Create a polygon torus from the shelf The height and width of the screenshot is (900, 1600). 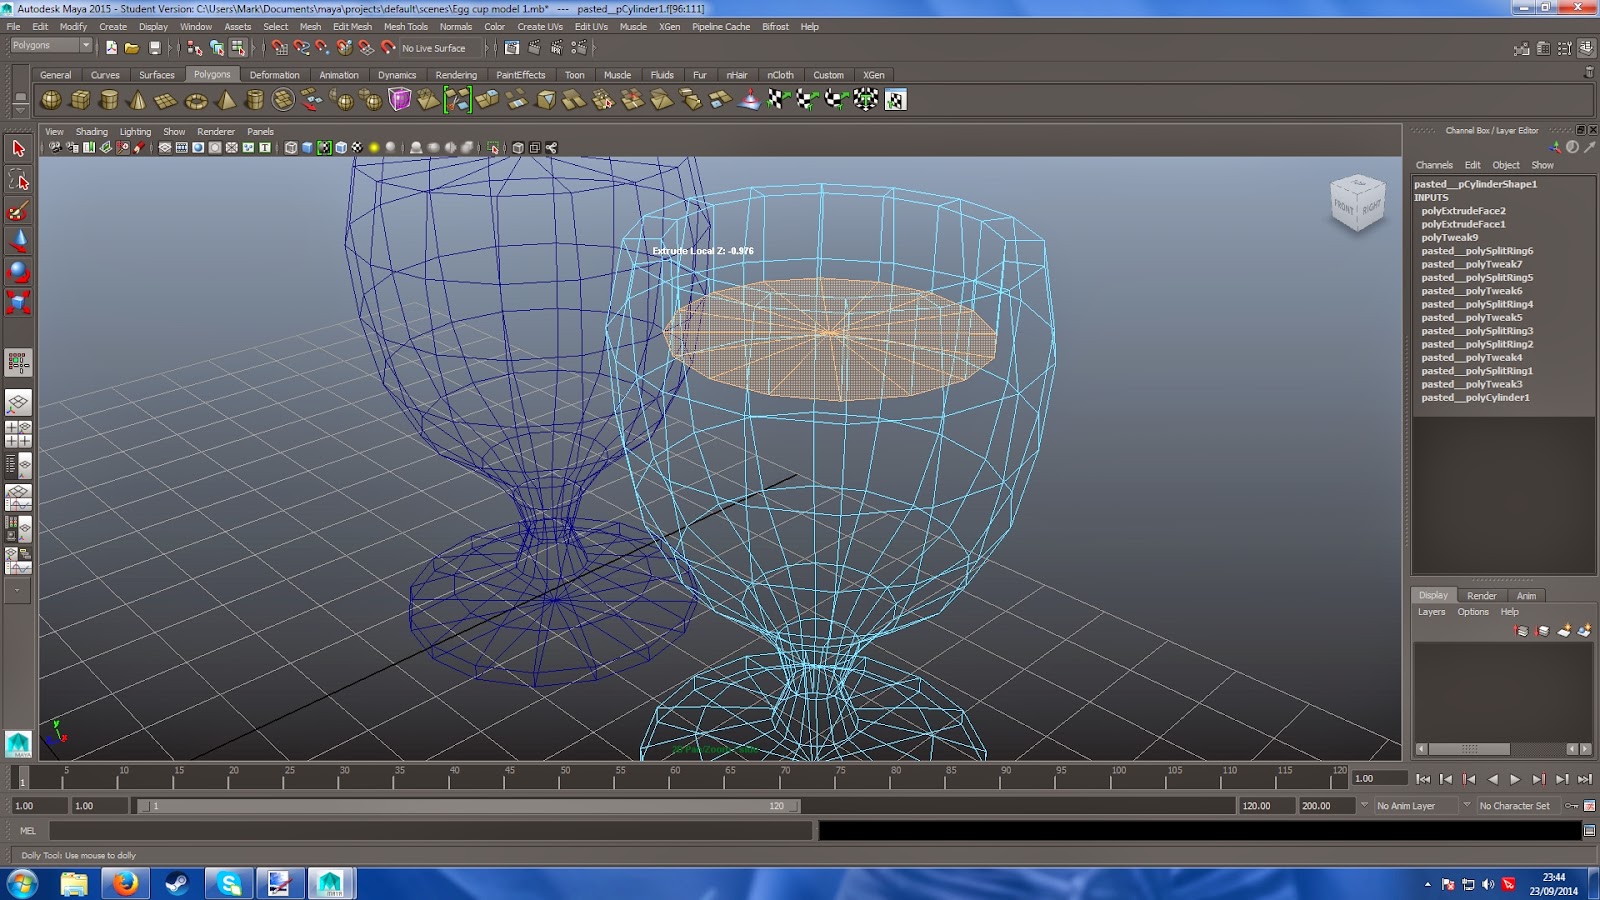tap(196, 100)
